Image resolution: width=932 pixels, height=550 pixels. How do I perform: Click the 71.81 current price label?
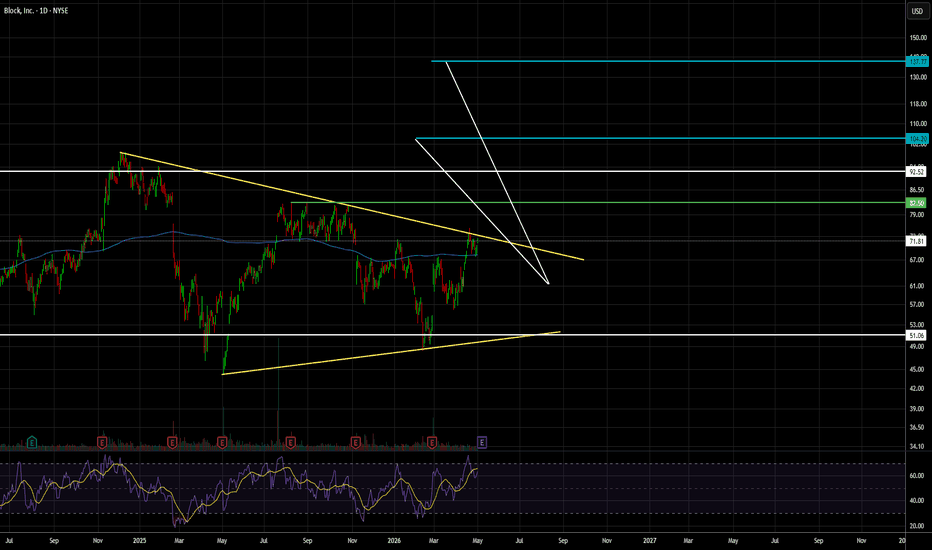click(917, 241)
